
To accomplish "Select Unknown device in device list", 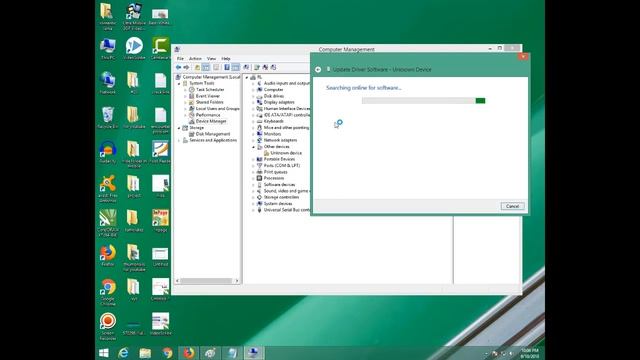I will 286,153.
